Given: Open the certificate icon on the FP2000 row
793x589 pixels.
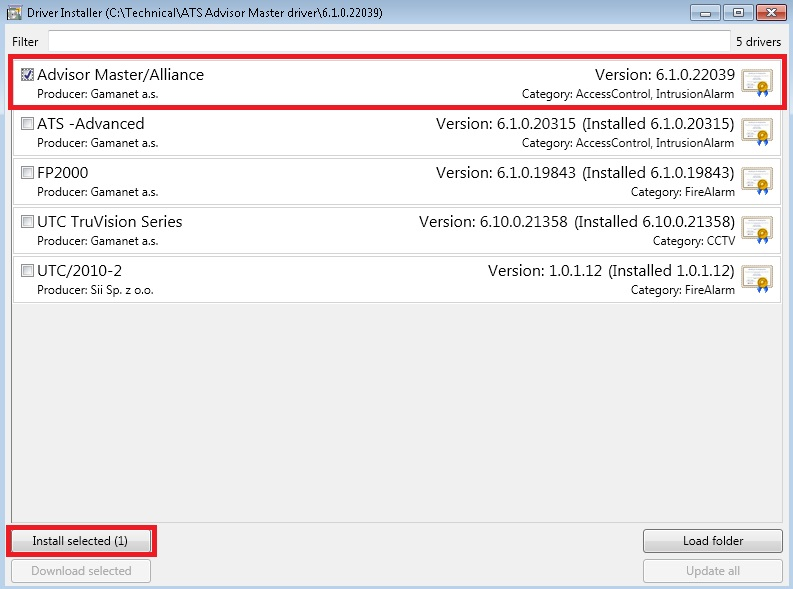Looking at the screenshot, I should [757, 182].
